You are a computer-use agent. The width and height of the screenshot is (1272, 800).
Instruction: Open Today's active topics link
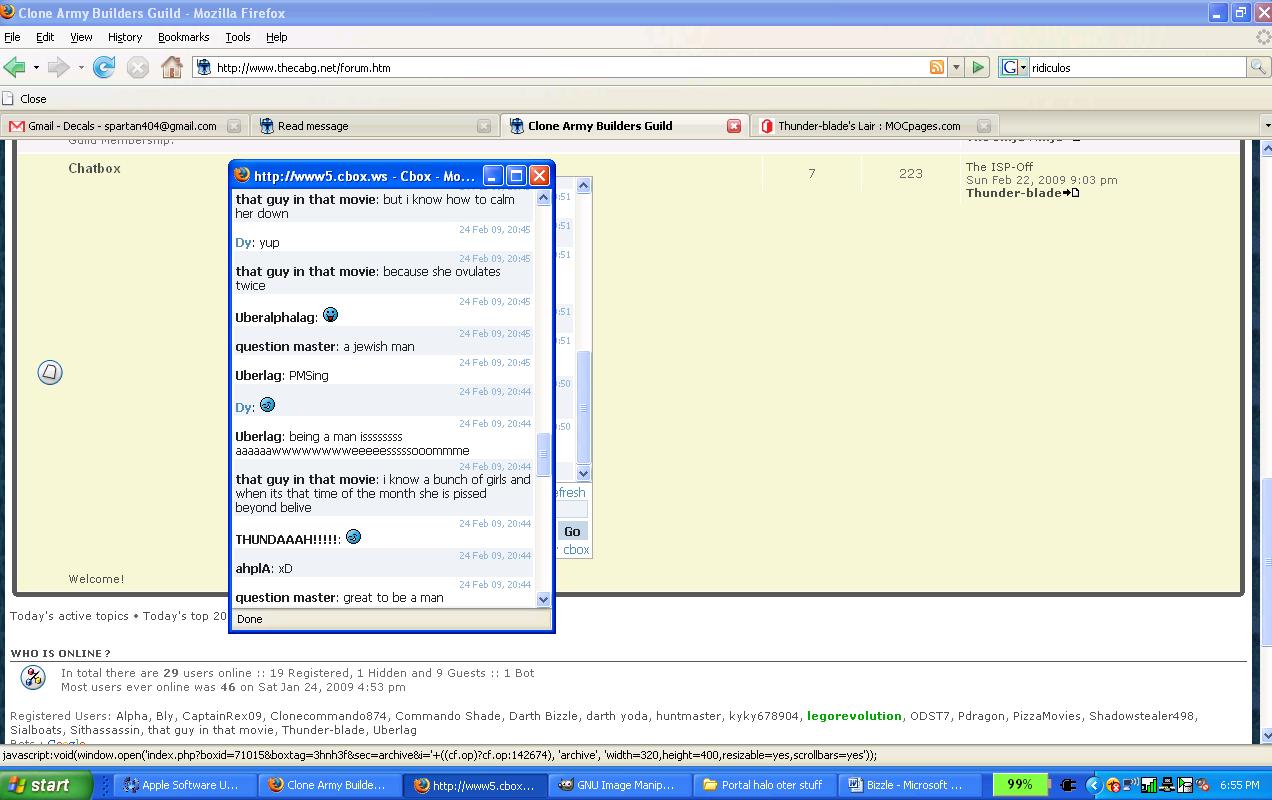click(69, 616)
